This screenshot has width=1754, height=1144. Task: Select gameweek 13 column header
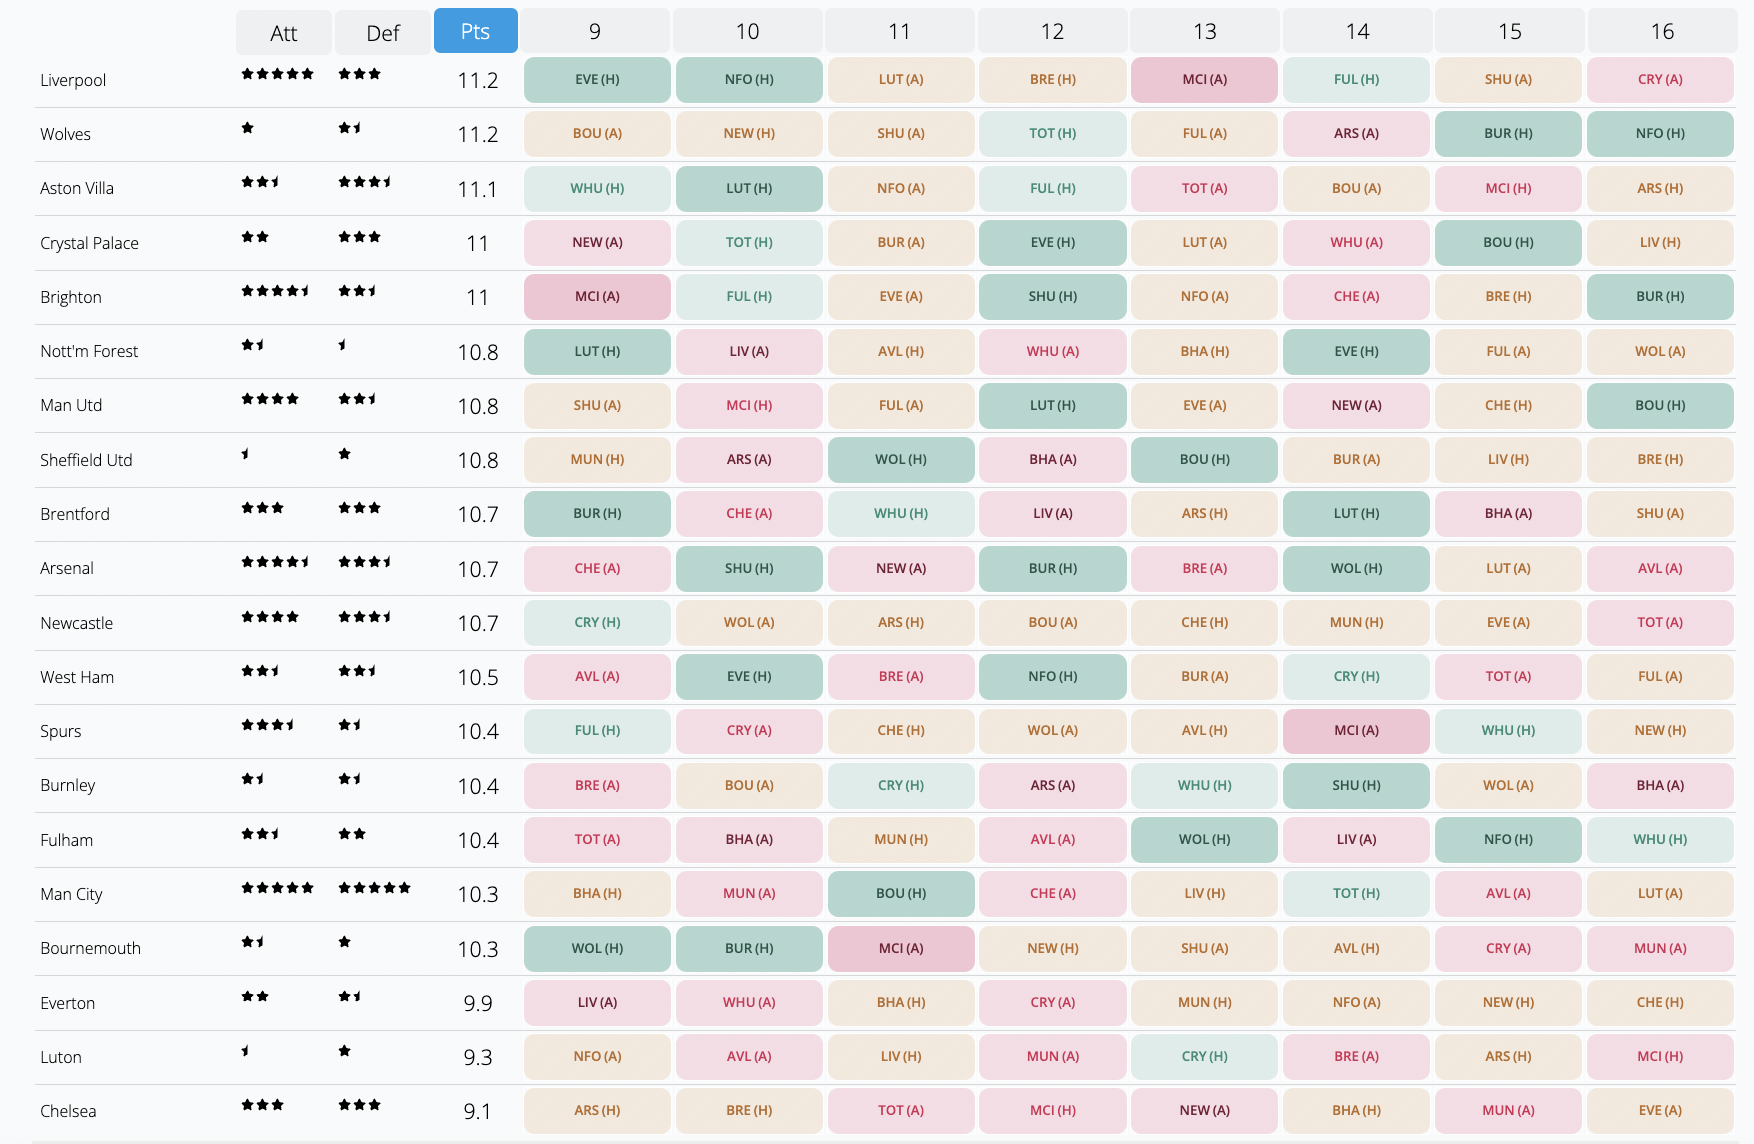pos(1205,31)
